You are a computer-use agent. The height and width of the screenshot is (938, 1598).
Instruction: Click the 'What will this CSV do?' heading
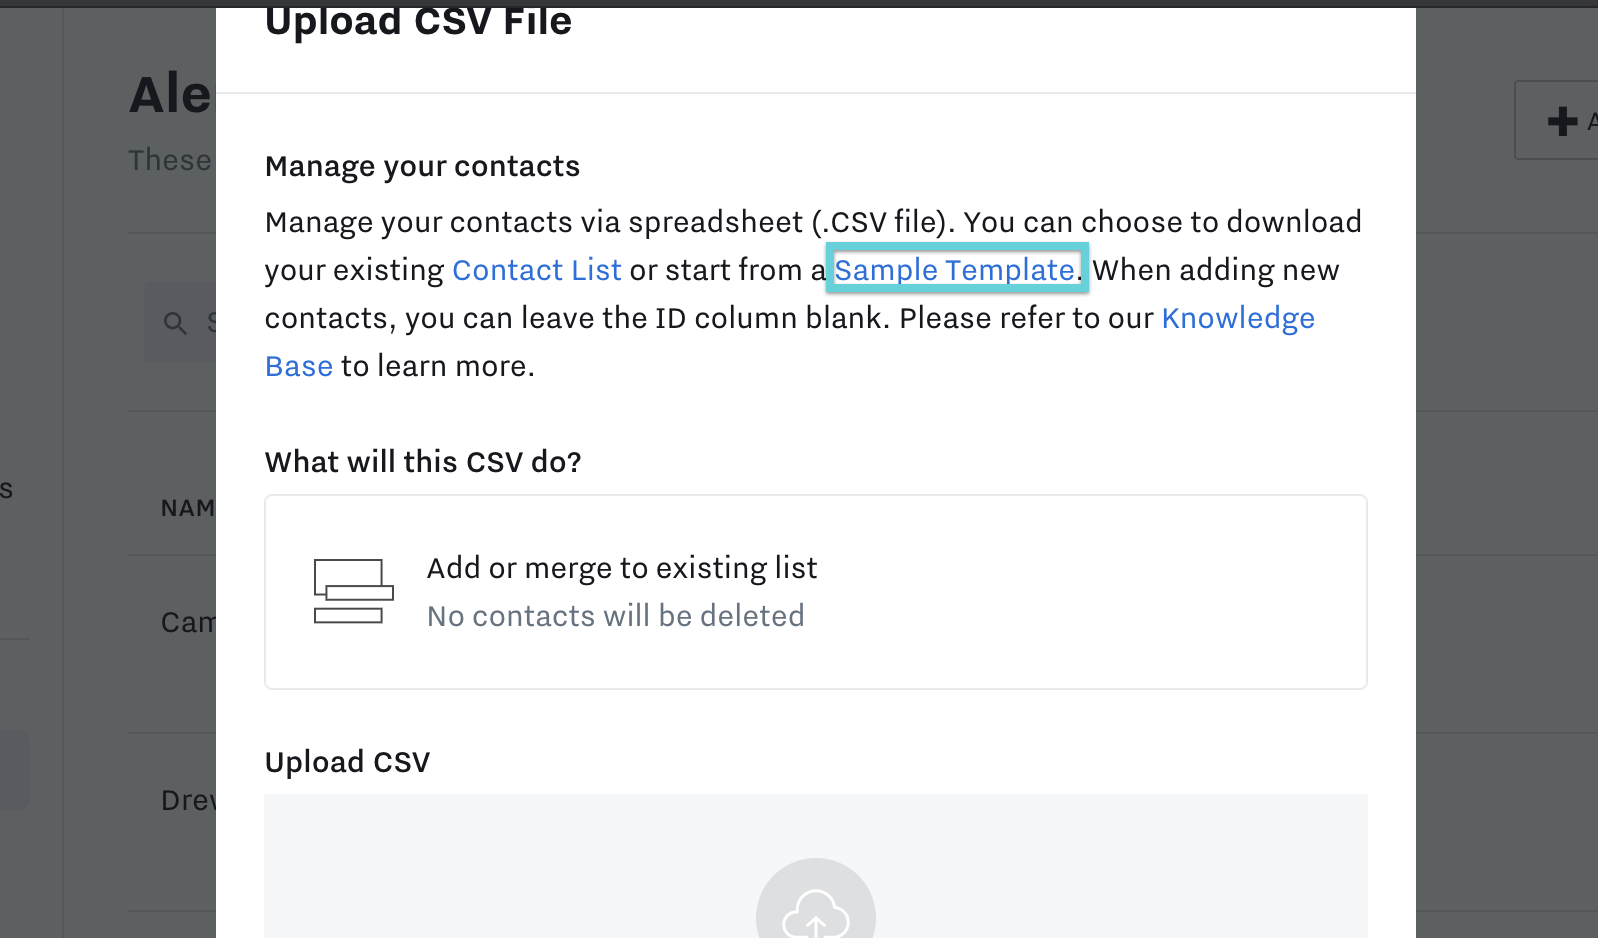click(423, 462)
